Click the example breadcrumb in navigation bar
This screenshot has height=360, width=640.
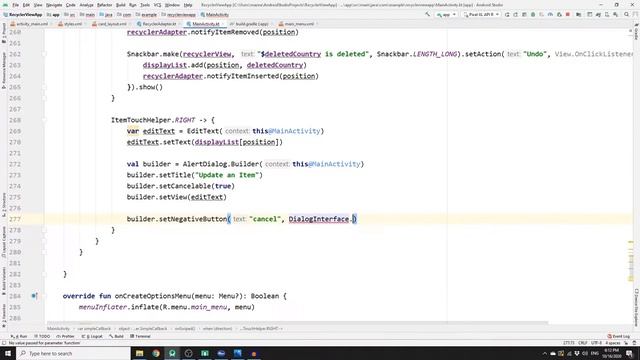(146, 15)
